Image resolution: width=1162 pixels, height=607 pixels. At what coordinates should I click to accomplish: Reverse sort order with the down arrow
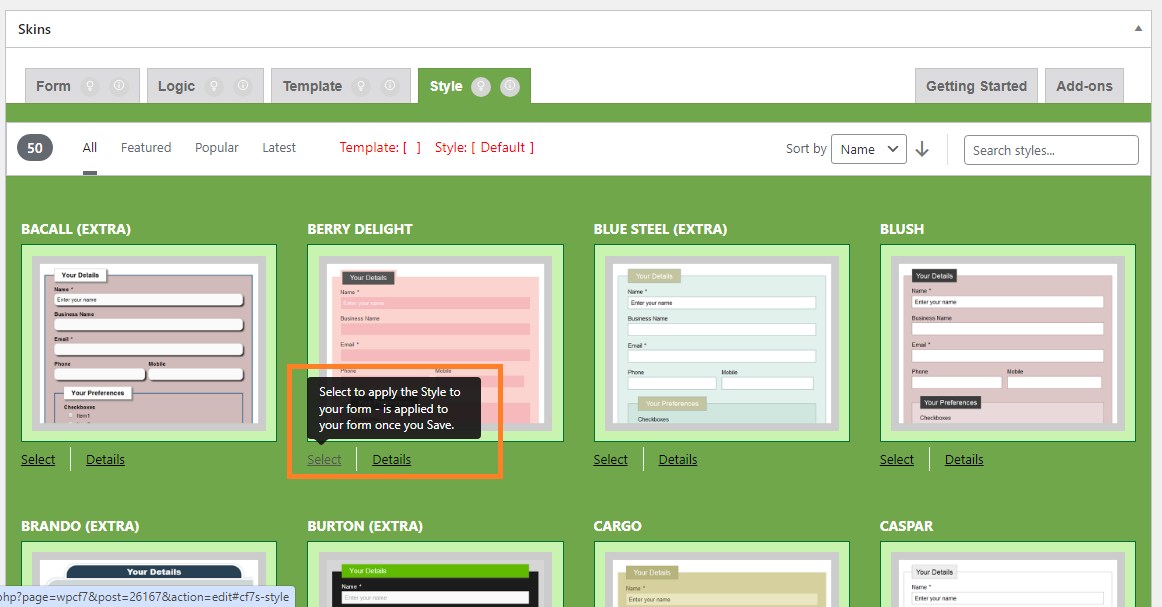tap(922, 149)
